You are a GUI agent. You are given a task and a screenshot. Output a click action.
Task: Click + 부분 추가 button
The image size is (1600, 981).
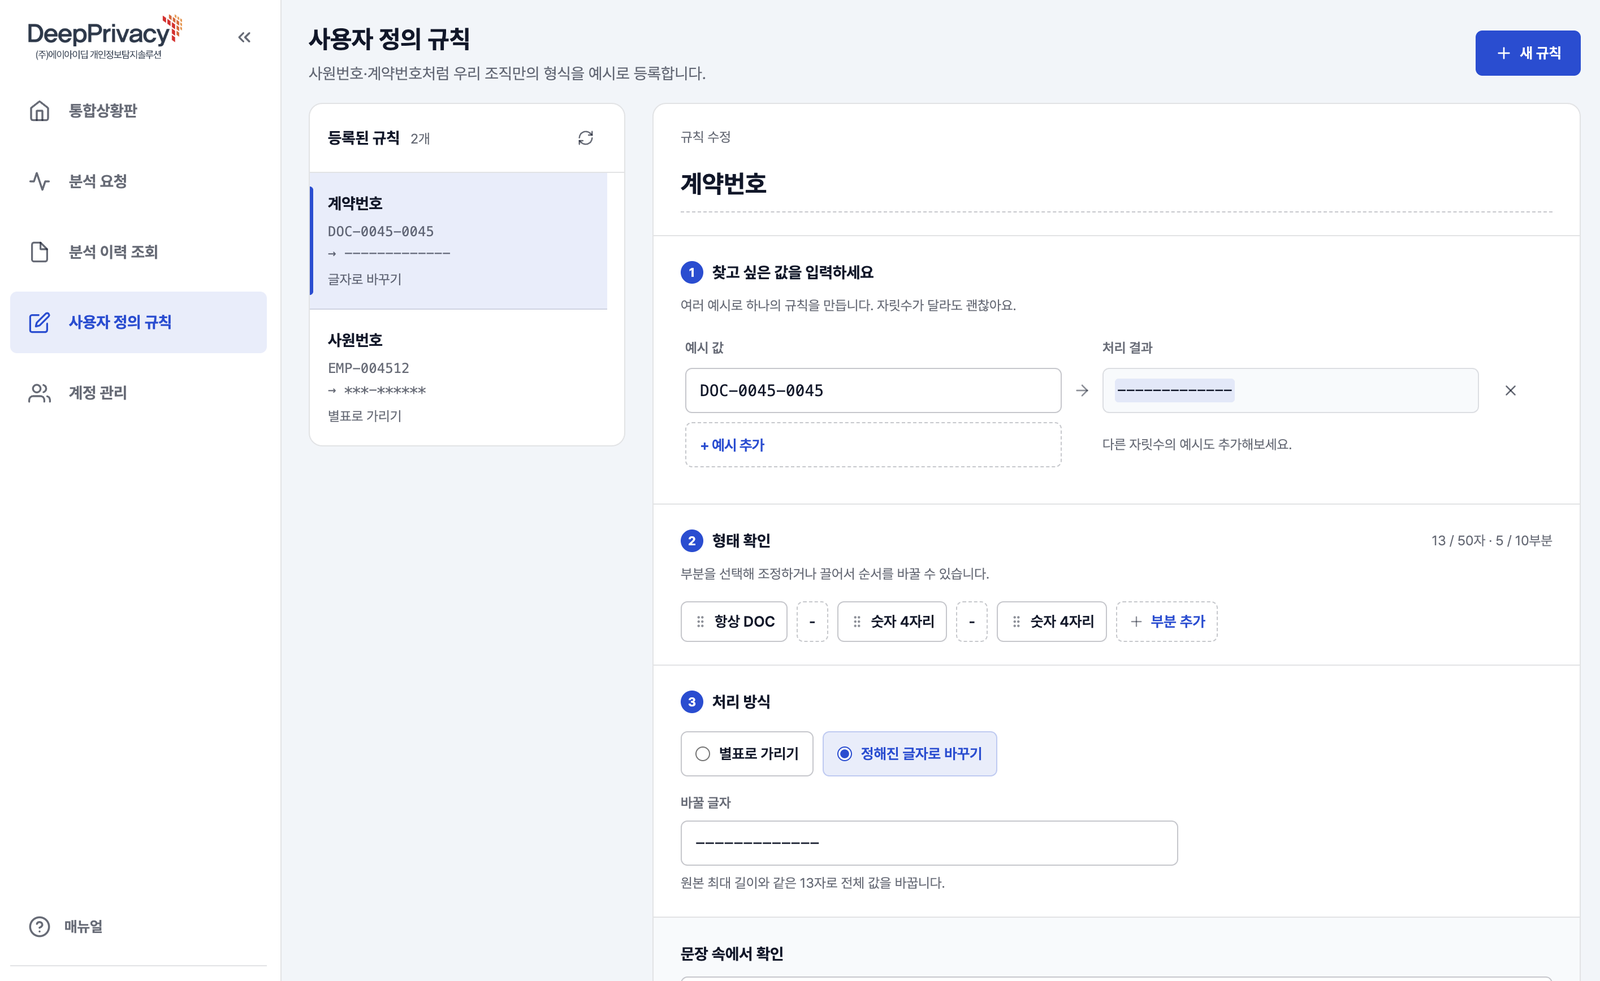pos(1167,622)
